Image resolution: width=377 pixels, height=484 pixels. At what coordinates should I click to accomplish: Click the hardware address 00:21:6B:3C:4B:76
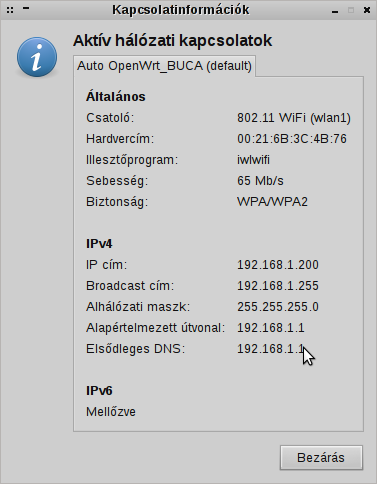click(292, 139)
